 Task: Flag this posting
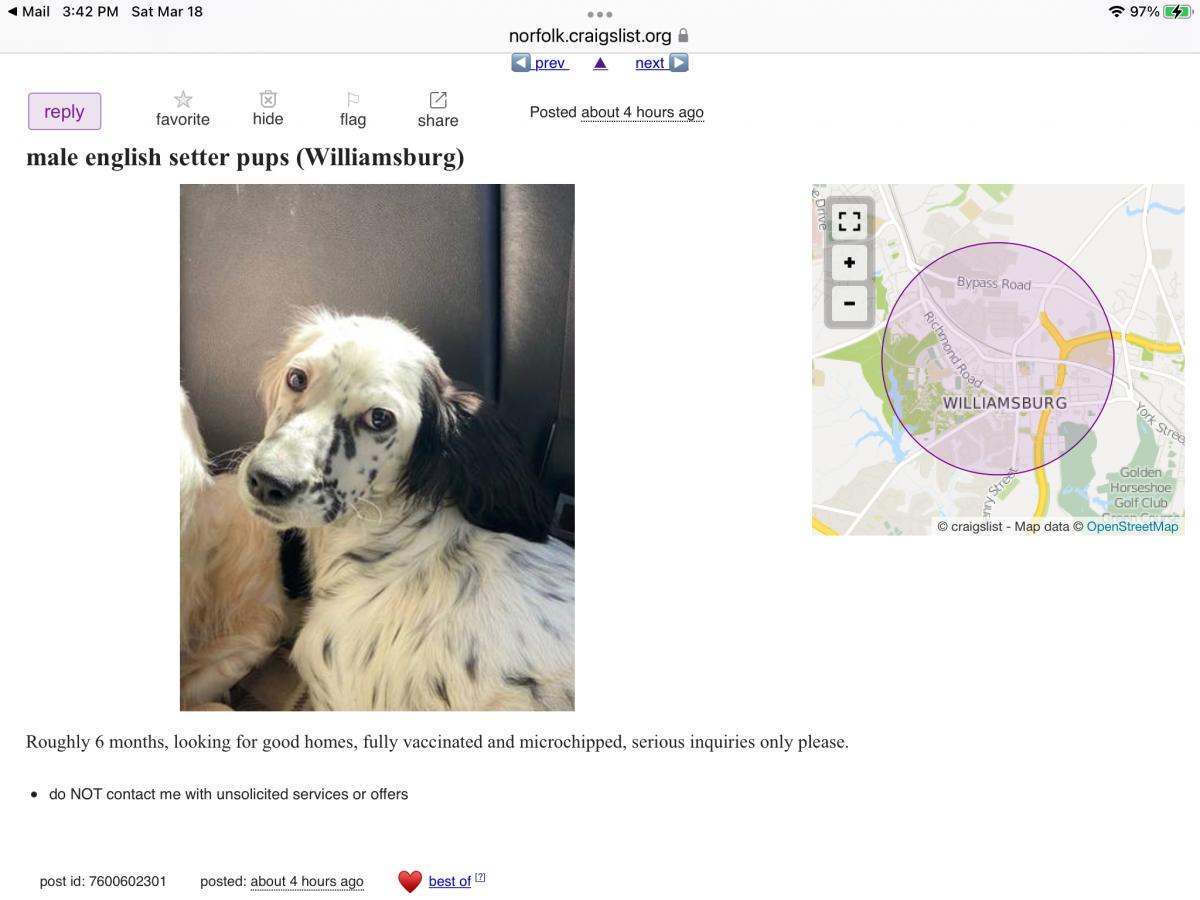pyautogui.click(x=353, y=99)
